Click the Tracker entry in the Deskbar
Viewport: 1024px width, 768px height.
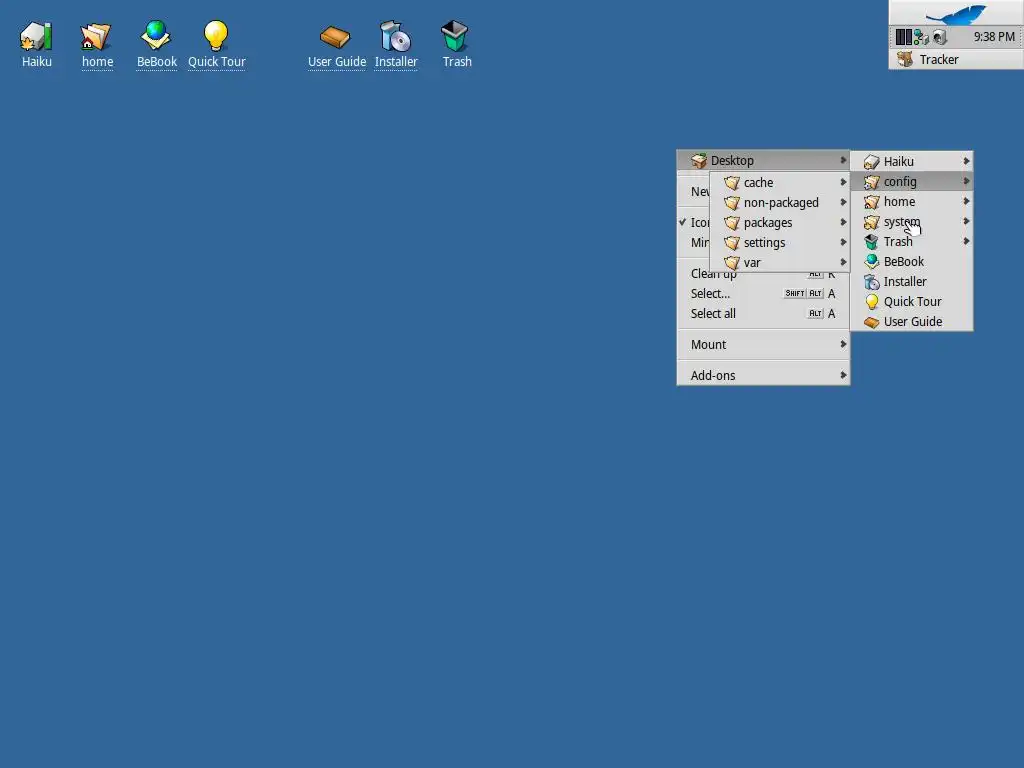pos(956,59)
